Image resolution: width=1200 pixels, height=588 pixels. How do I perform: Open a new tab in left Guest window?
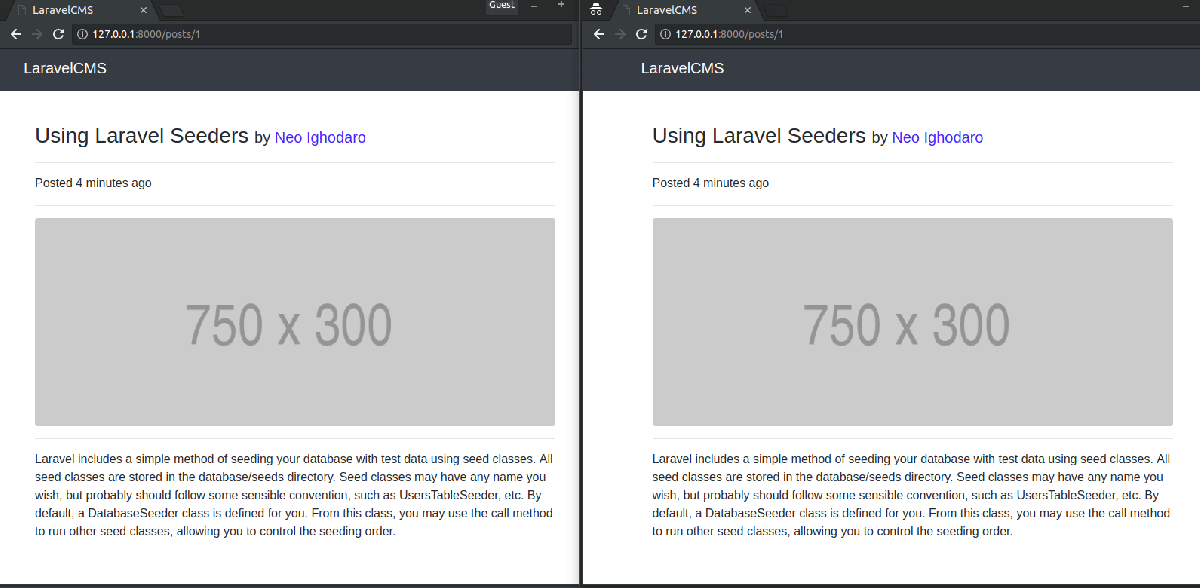[x=171, y=10]
